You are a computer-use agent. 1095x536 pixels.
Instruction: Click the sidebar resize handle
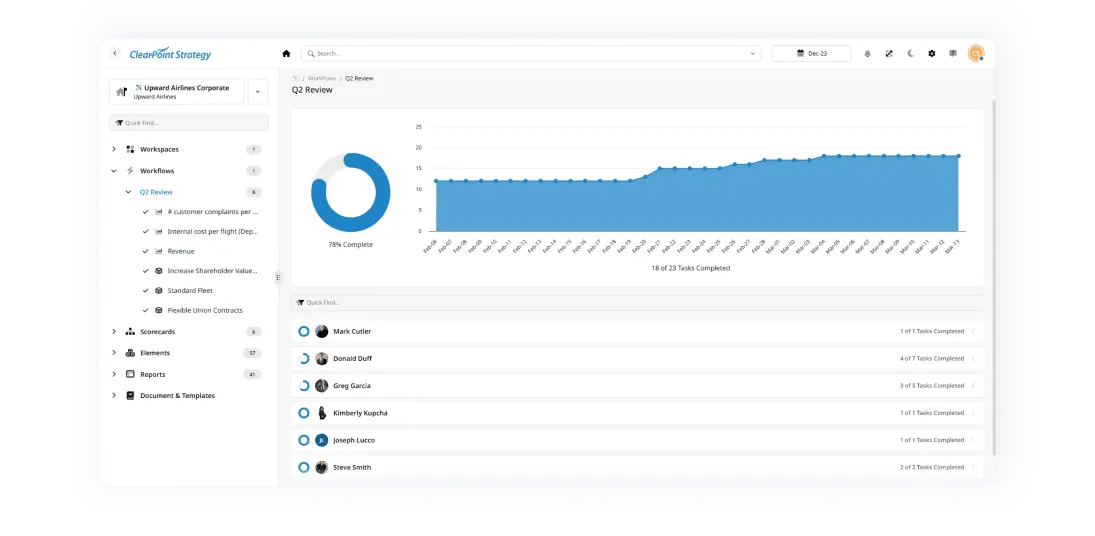(278, 277)
